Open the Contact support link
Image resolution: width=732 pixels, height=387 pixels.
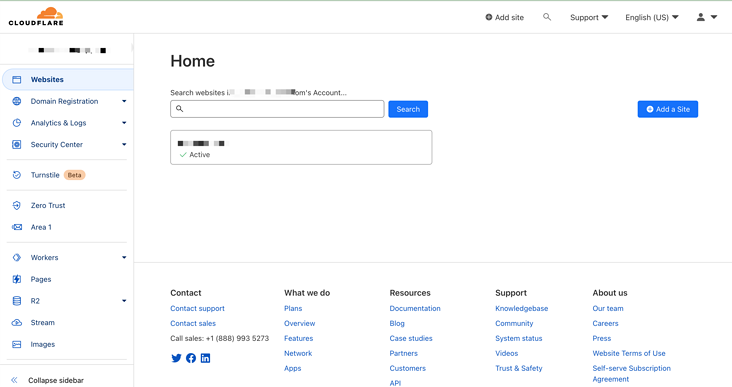click(197, 309)
